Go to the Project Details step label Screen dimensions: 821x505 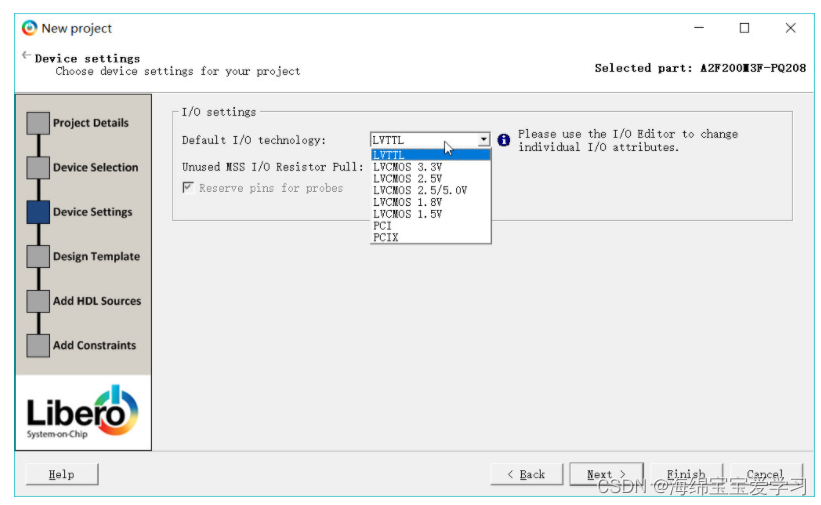(91, 123)
